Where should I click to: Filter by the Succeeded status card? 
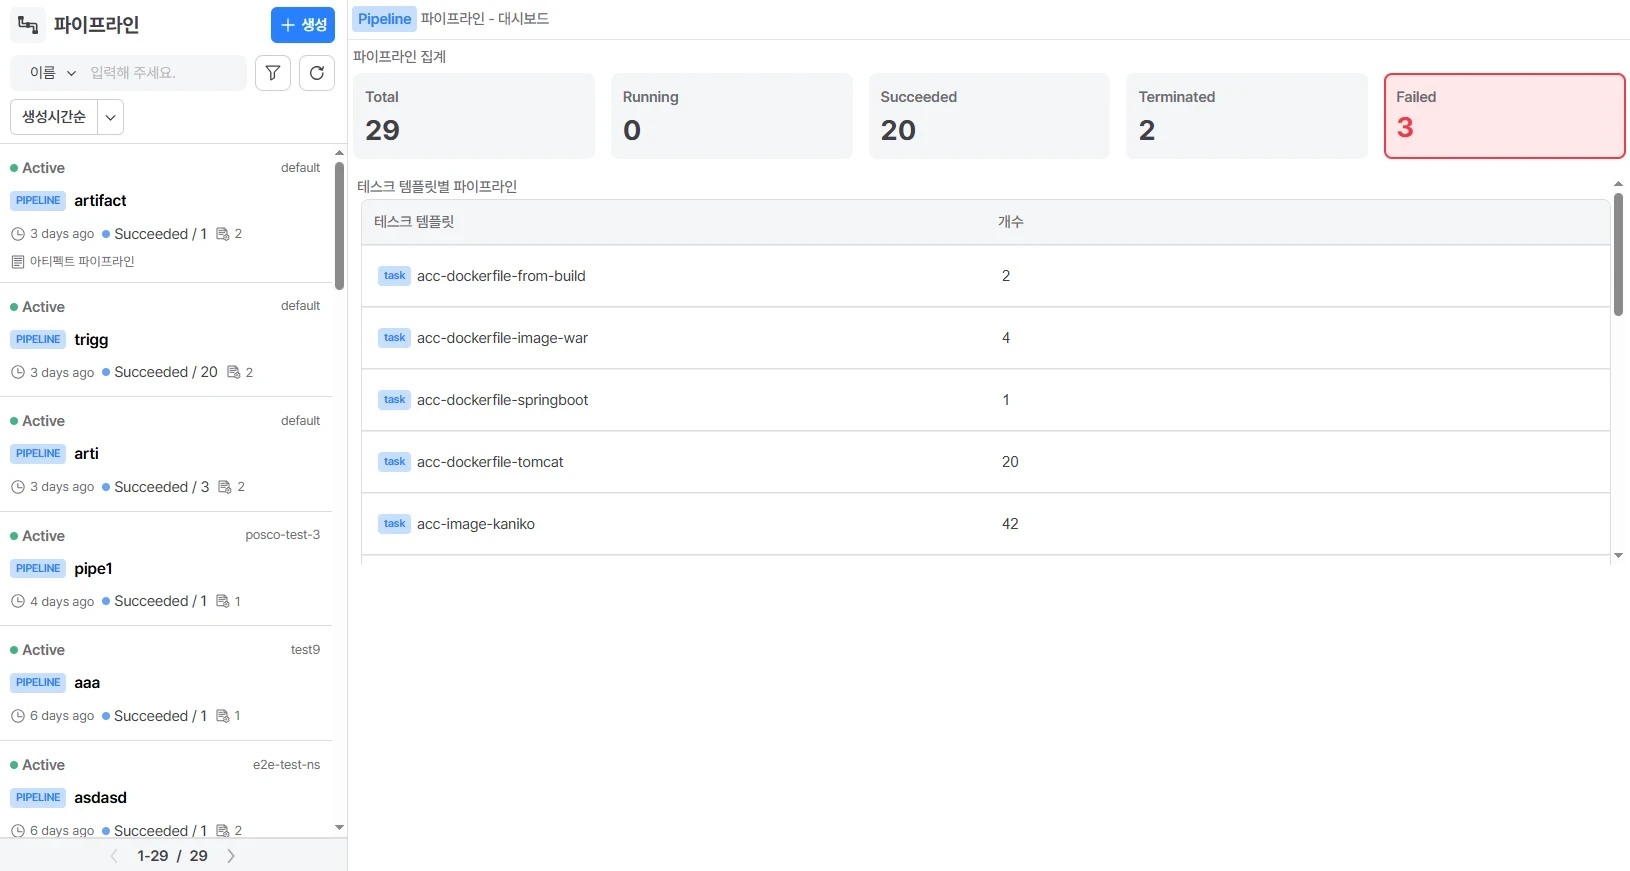click(x=989, y=116)
